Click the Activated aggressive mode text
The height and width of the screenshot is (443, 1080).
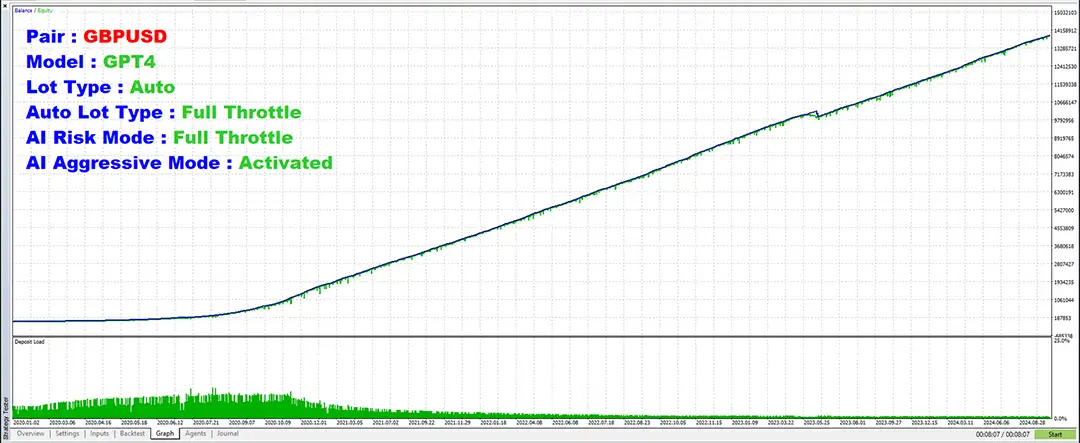coord(285,162)
